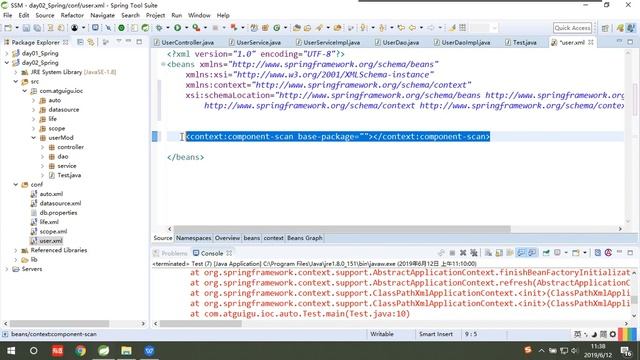Open the Navigate menu
The height and width of the screenshot is (360, 640).
102,15
